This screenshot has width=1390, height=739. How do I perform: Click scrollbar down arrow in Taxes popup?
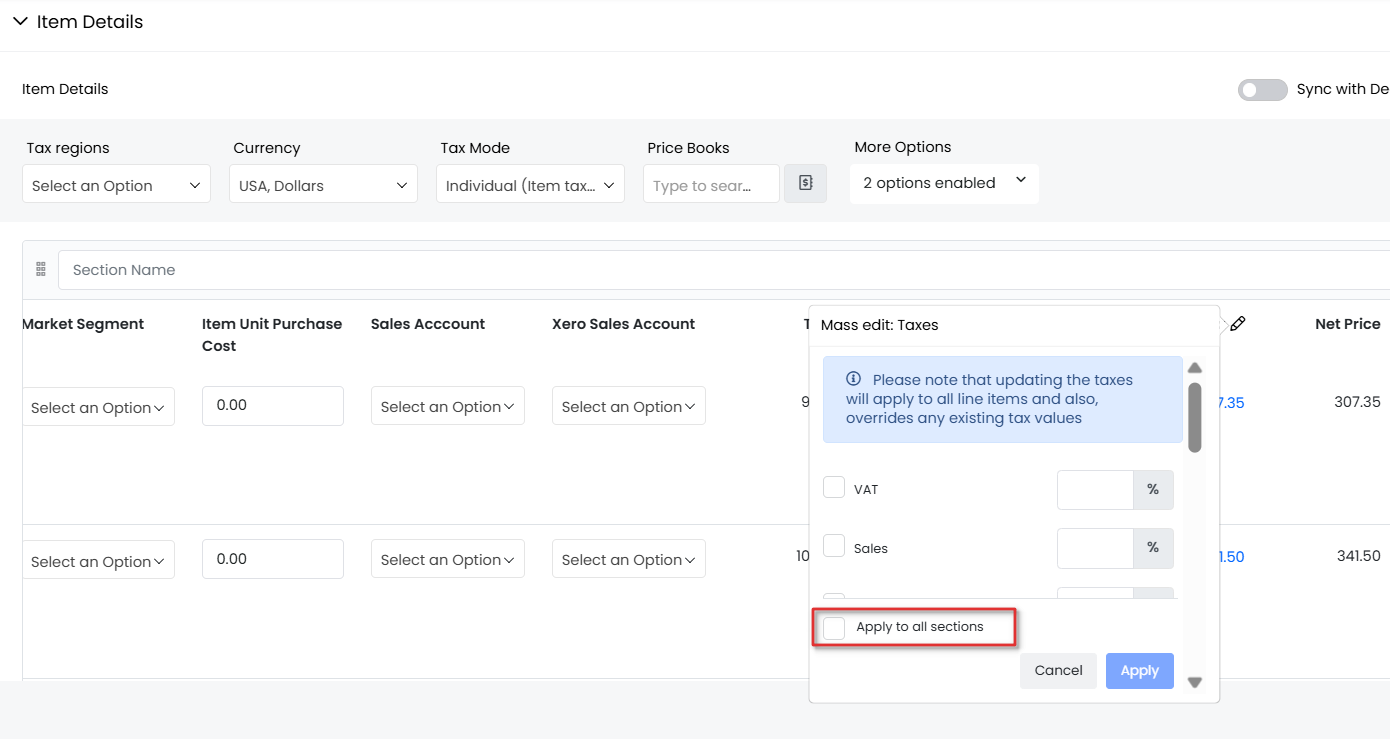coord(1194,682)
